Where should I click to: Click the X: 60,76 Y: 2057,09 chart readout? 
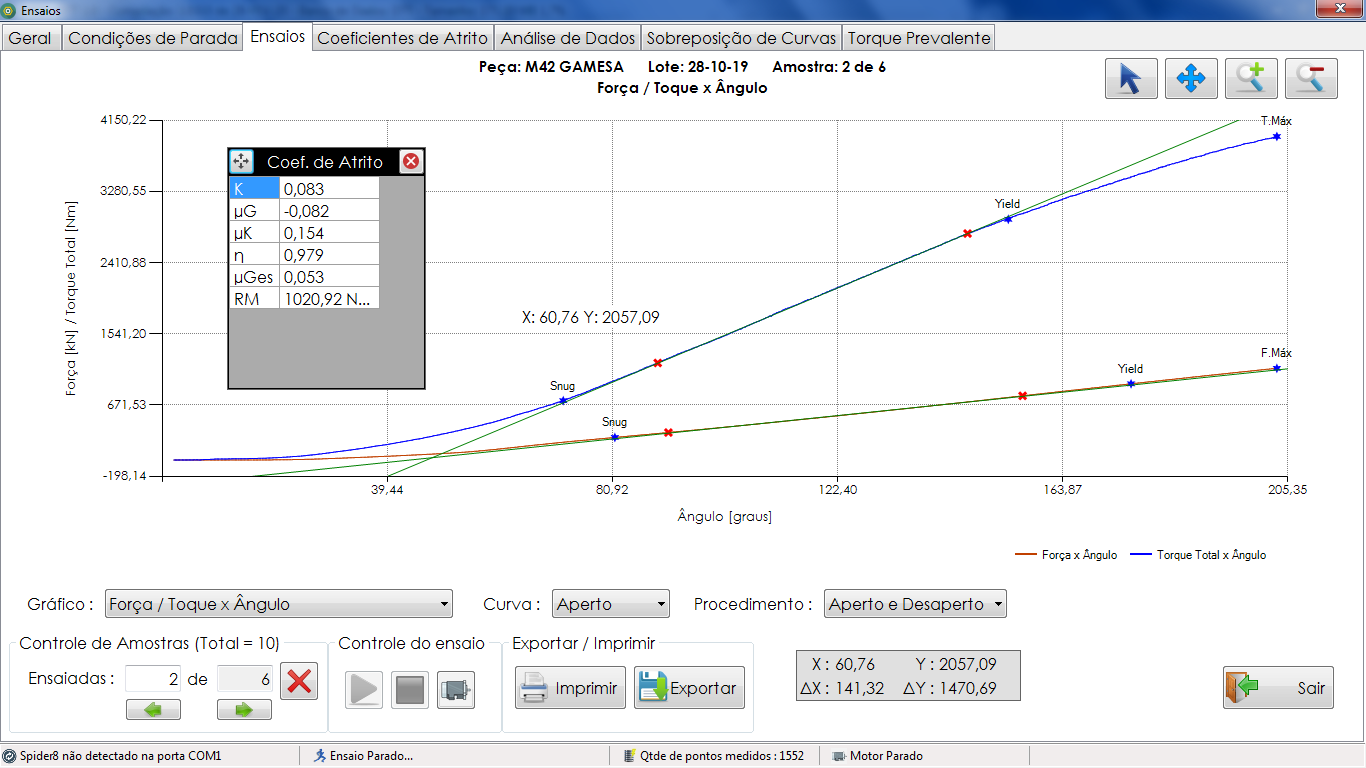(591, 317)
